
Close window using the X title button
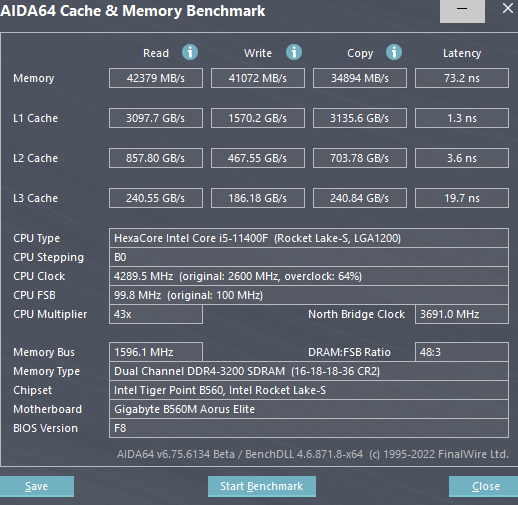tap(508, 8)
